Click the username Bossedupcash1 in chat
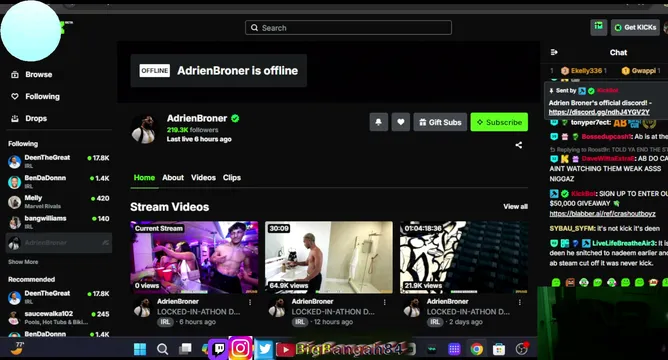 (607, 137)
